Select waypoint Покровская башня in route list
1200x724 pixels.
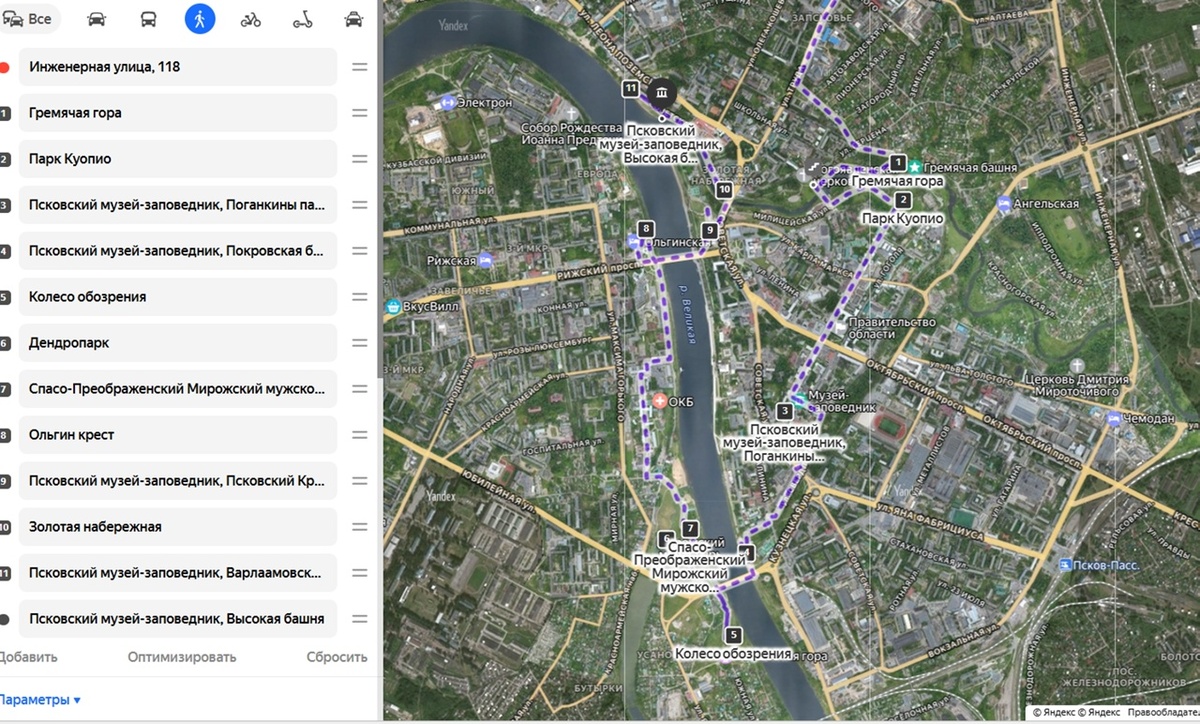178,251
